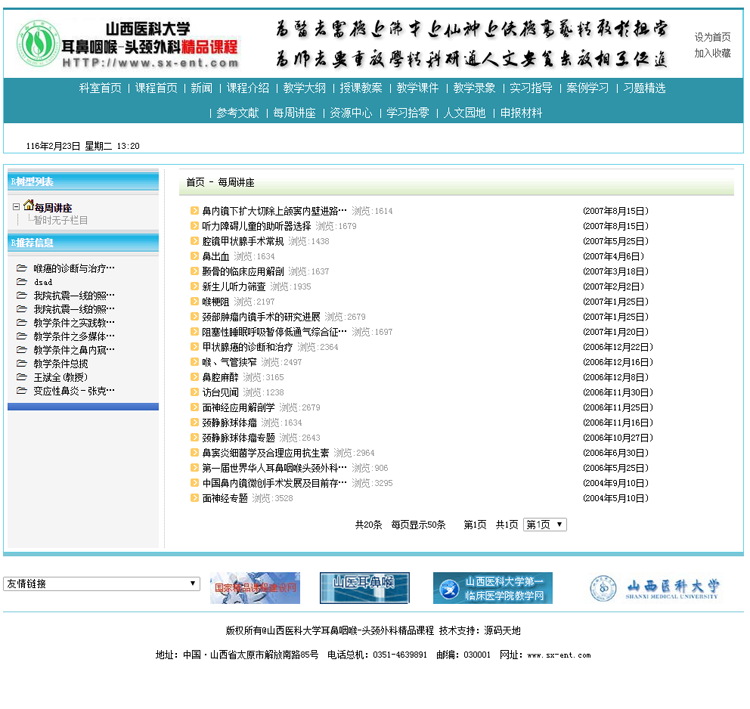Click folder icon beside 教学条件总揽
Screen dimensions: 750x709
point(22,363)
